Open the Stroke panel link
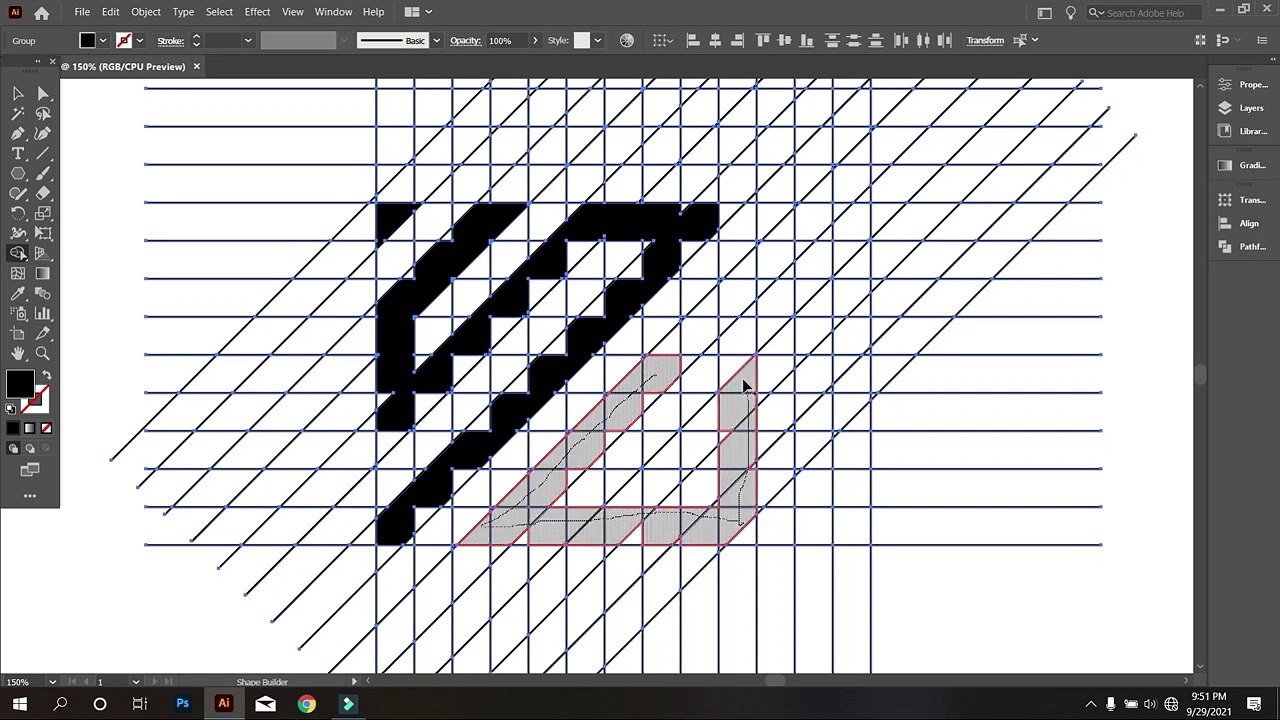This screenshot has height=720, width=1280. pyautogui.click(x=170, y=40)
